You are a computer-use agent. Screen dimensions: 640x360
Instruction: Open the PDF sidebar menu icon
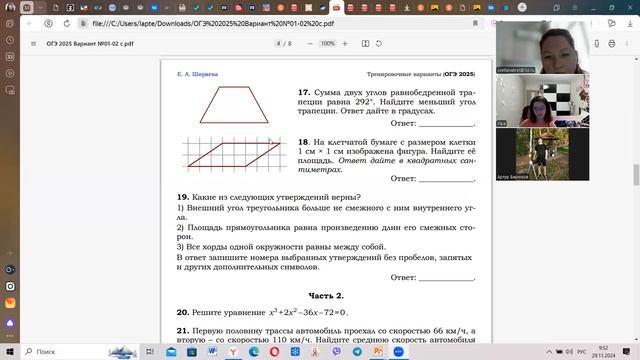click(x=33, y=44)
